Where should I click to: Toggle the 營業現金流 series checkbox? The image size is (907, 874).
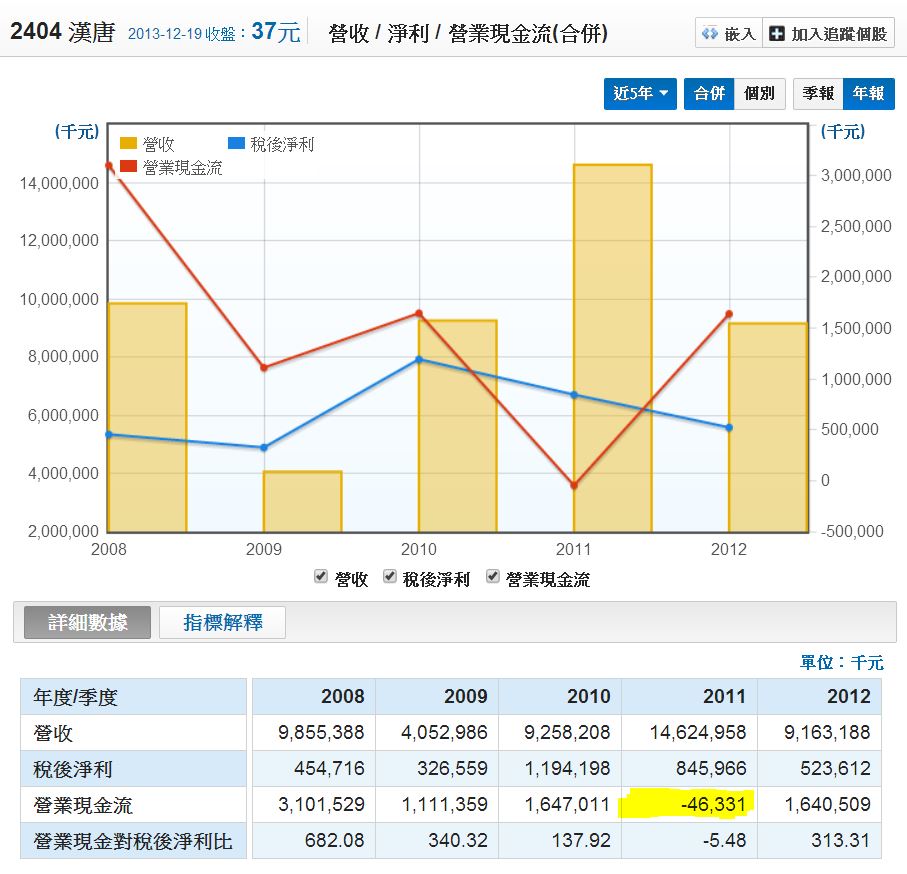(493, 577)
